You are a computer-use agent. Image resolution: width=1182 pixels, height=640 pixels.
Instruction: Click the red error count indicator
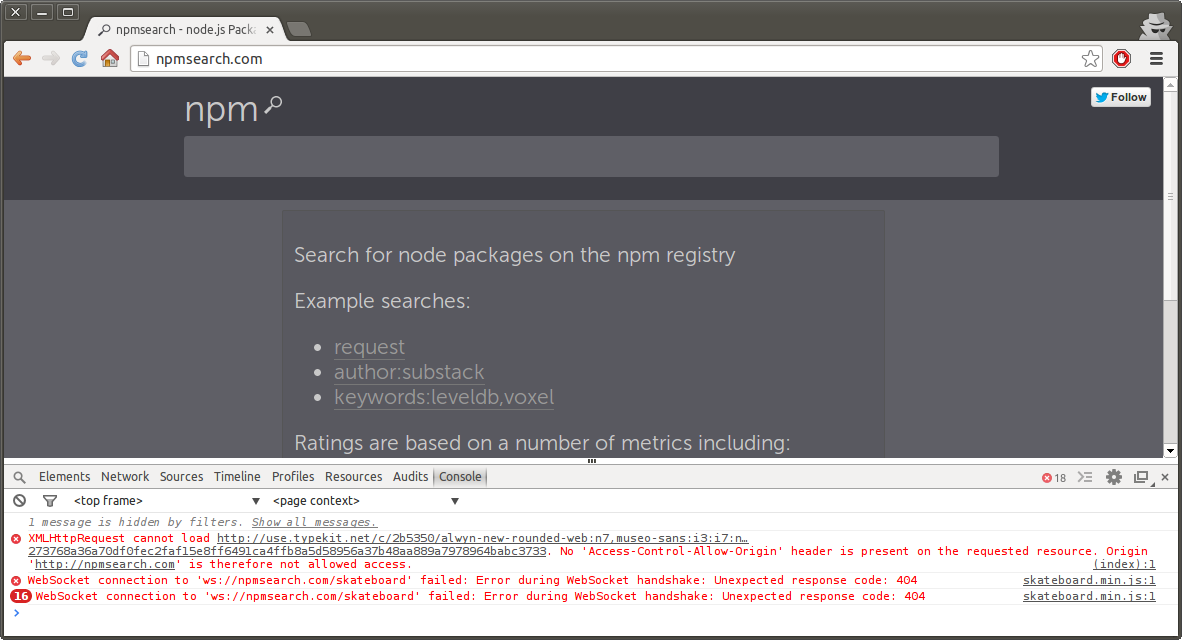click(1054, 478)
